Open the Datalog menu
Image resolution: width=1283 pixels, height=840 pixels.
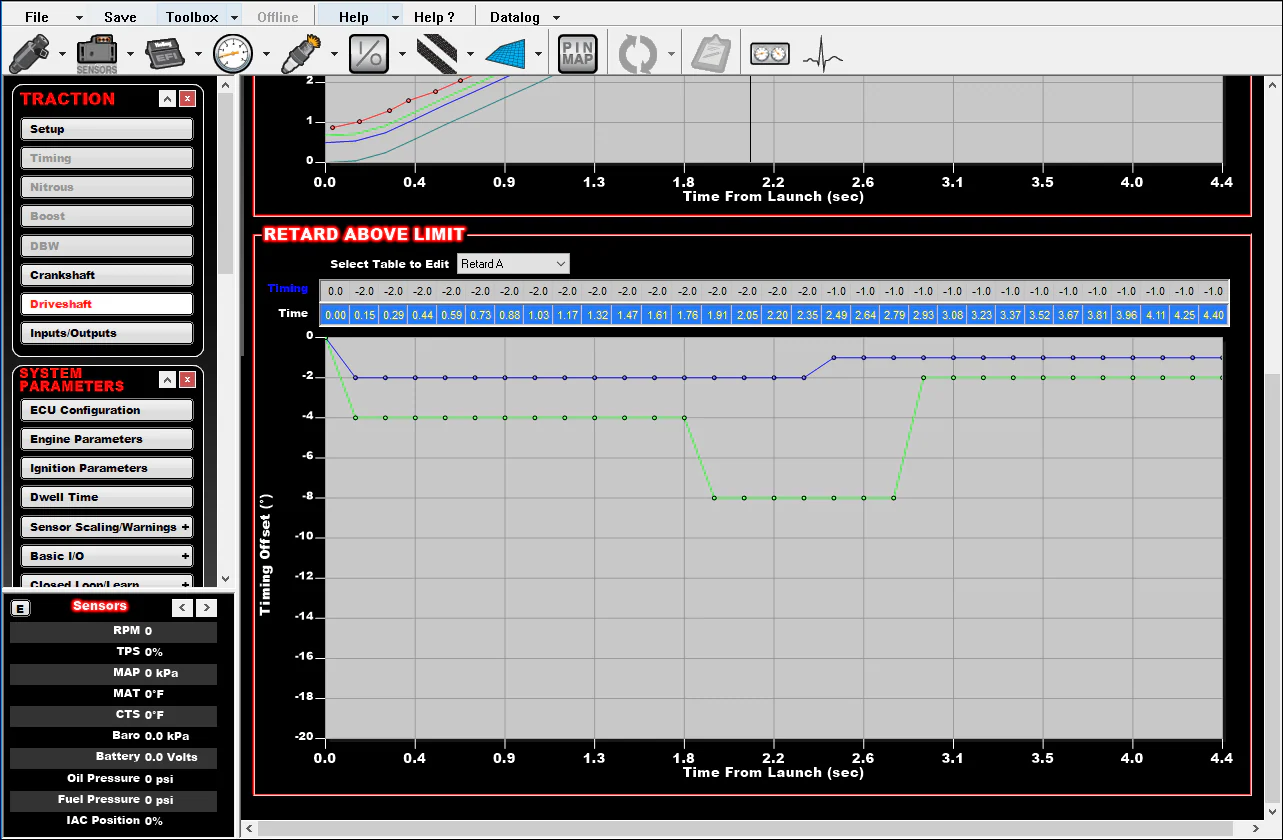pyautogui.click(x=513, y=16)
